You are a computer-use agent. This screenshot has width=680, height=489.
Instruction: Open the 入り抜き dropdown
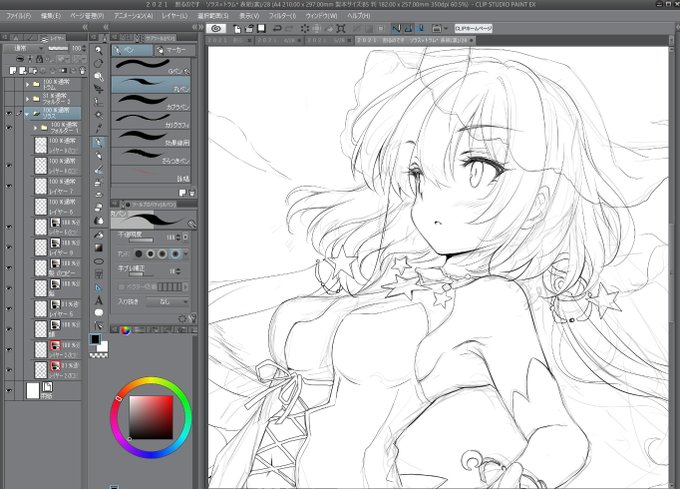coord(167,301)
